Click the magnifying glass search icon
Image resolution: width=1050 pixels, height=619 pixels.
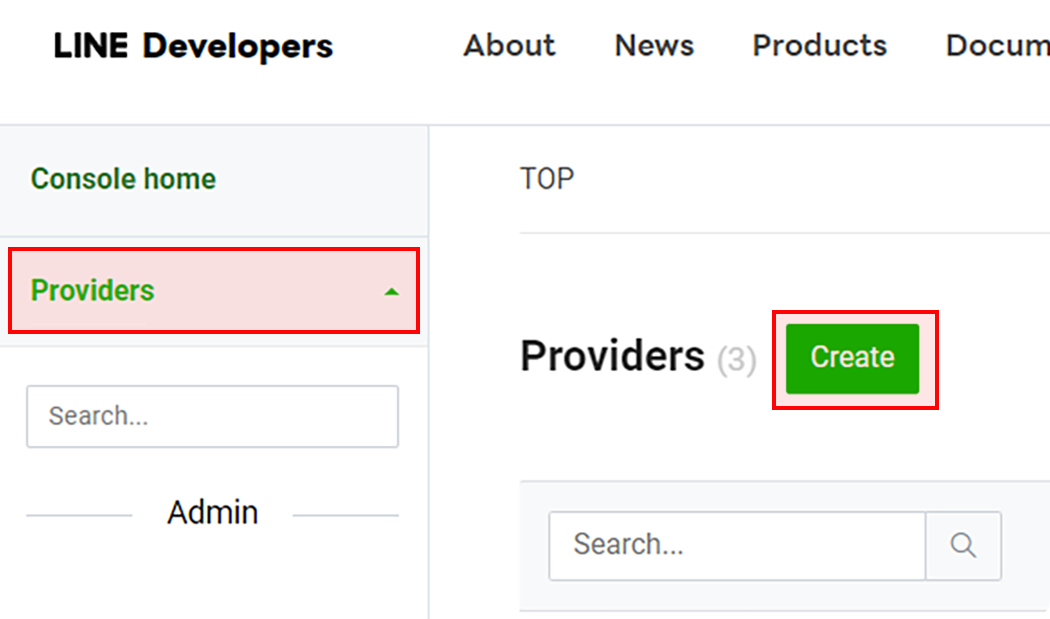962,545
